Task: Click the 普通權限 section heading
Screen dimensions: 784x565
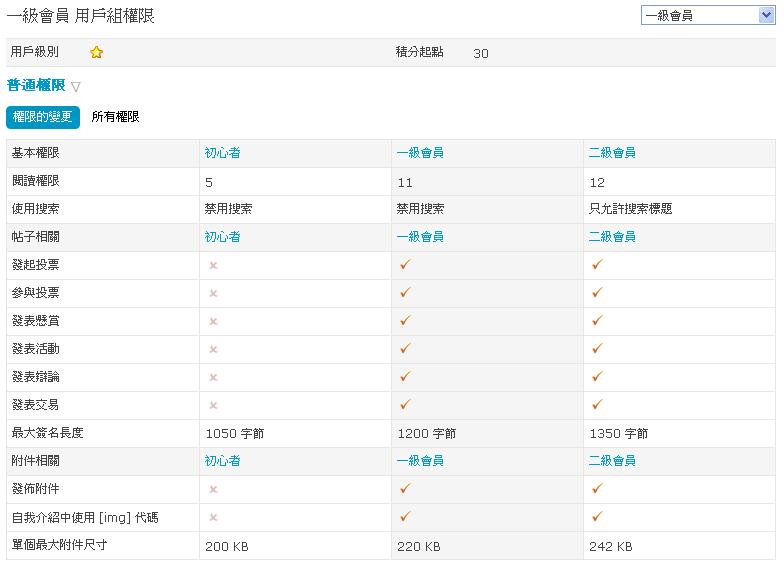Action: pyautogui.click(x=36, y=86)
